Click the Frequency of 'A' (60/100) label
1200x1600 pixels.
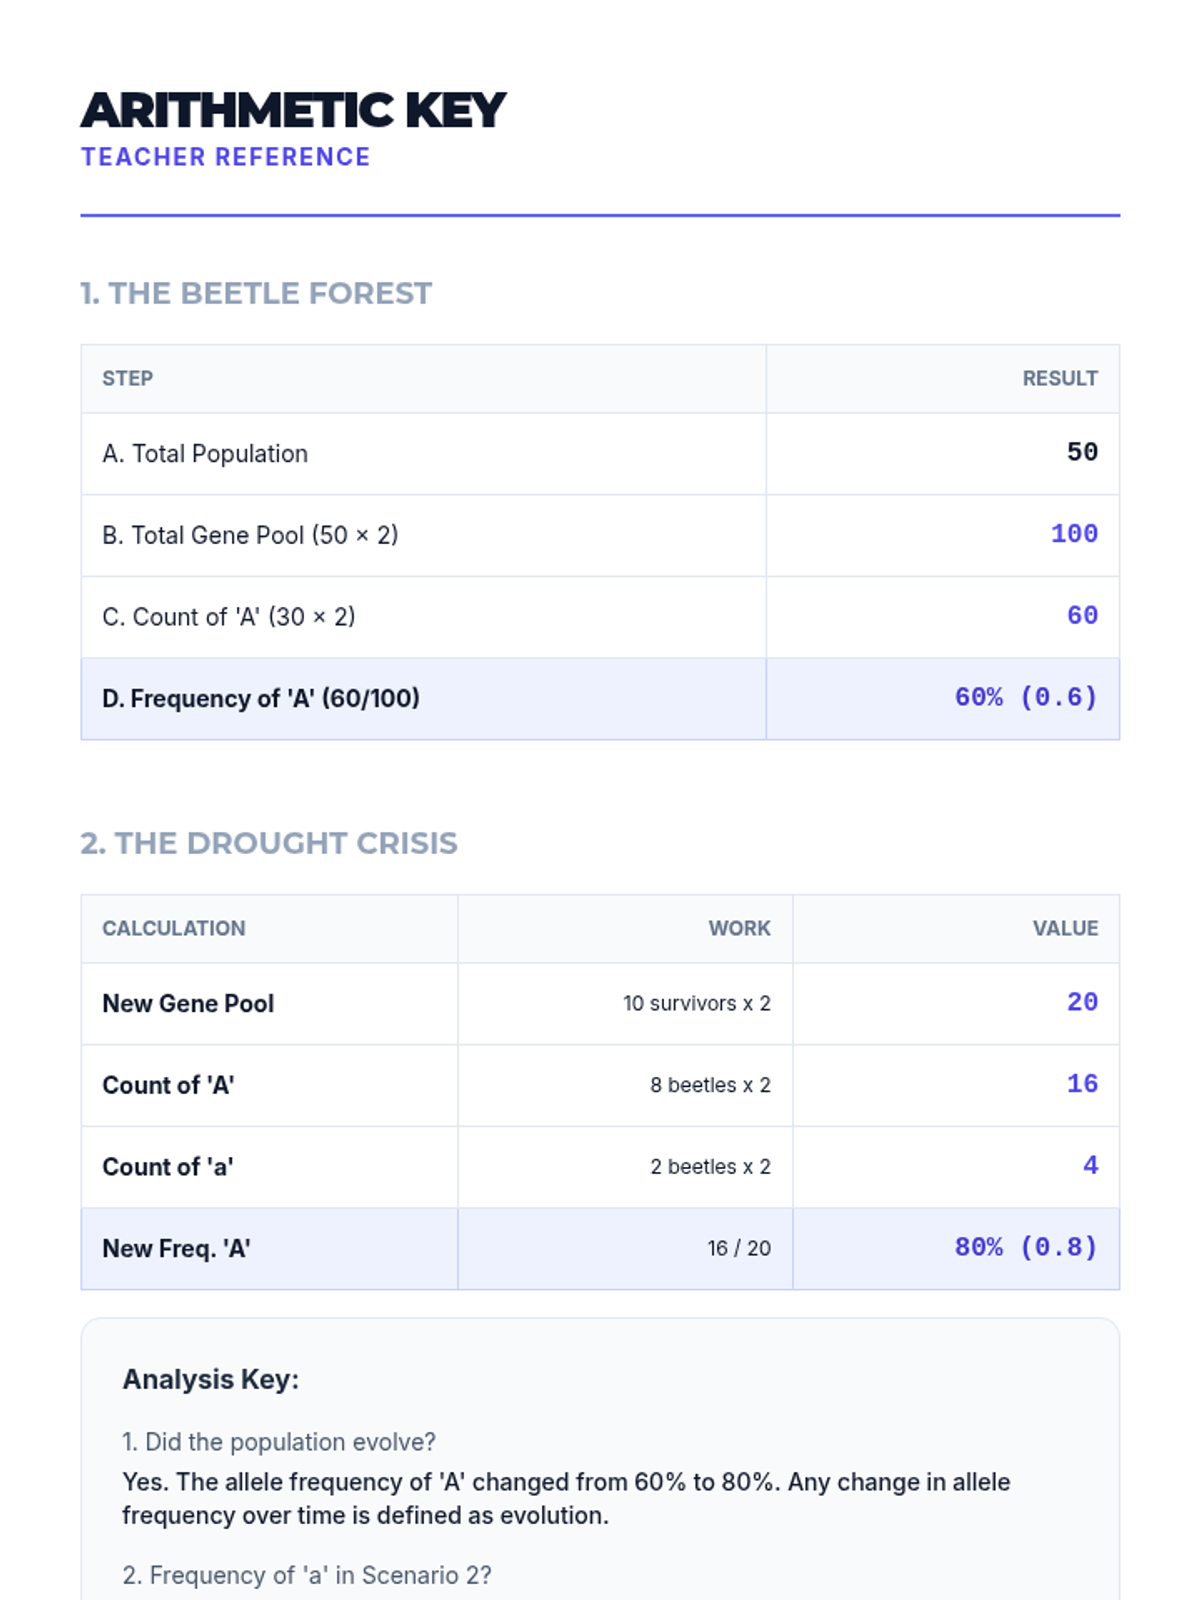261,698
